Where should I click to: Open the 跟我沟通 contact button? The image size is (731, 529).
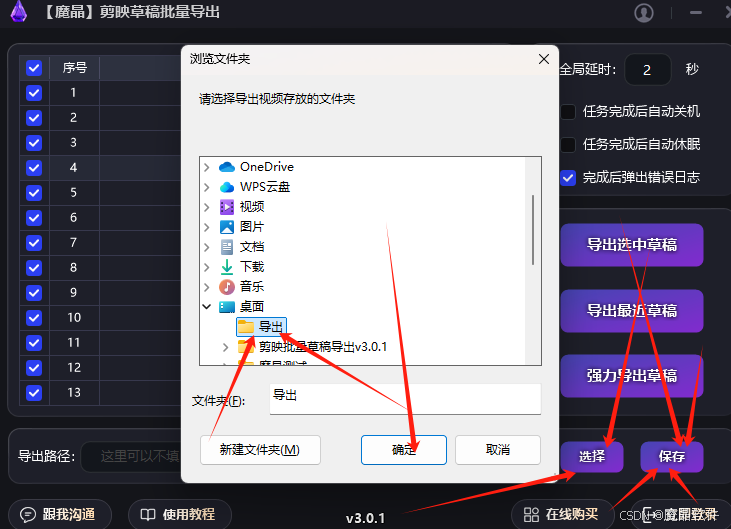point(60,515)
